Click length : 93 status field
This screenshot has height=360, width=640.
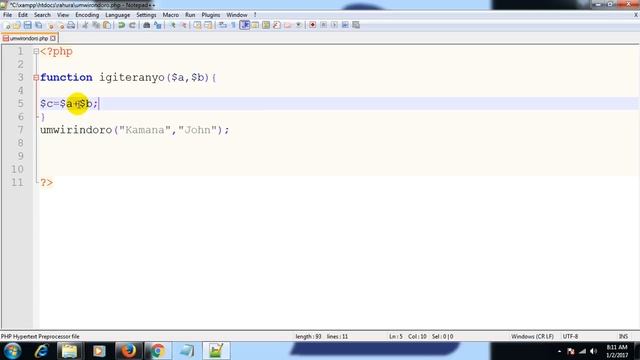pyautogui.click(x=308, y=336)
